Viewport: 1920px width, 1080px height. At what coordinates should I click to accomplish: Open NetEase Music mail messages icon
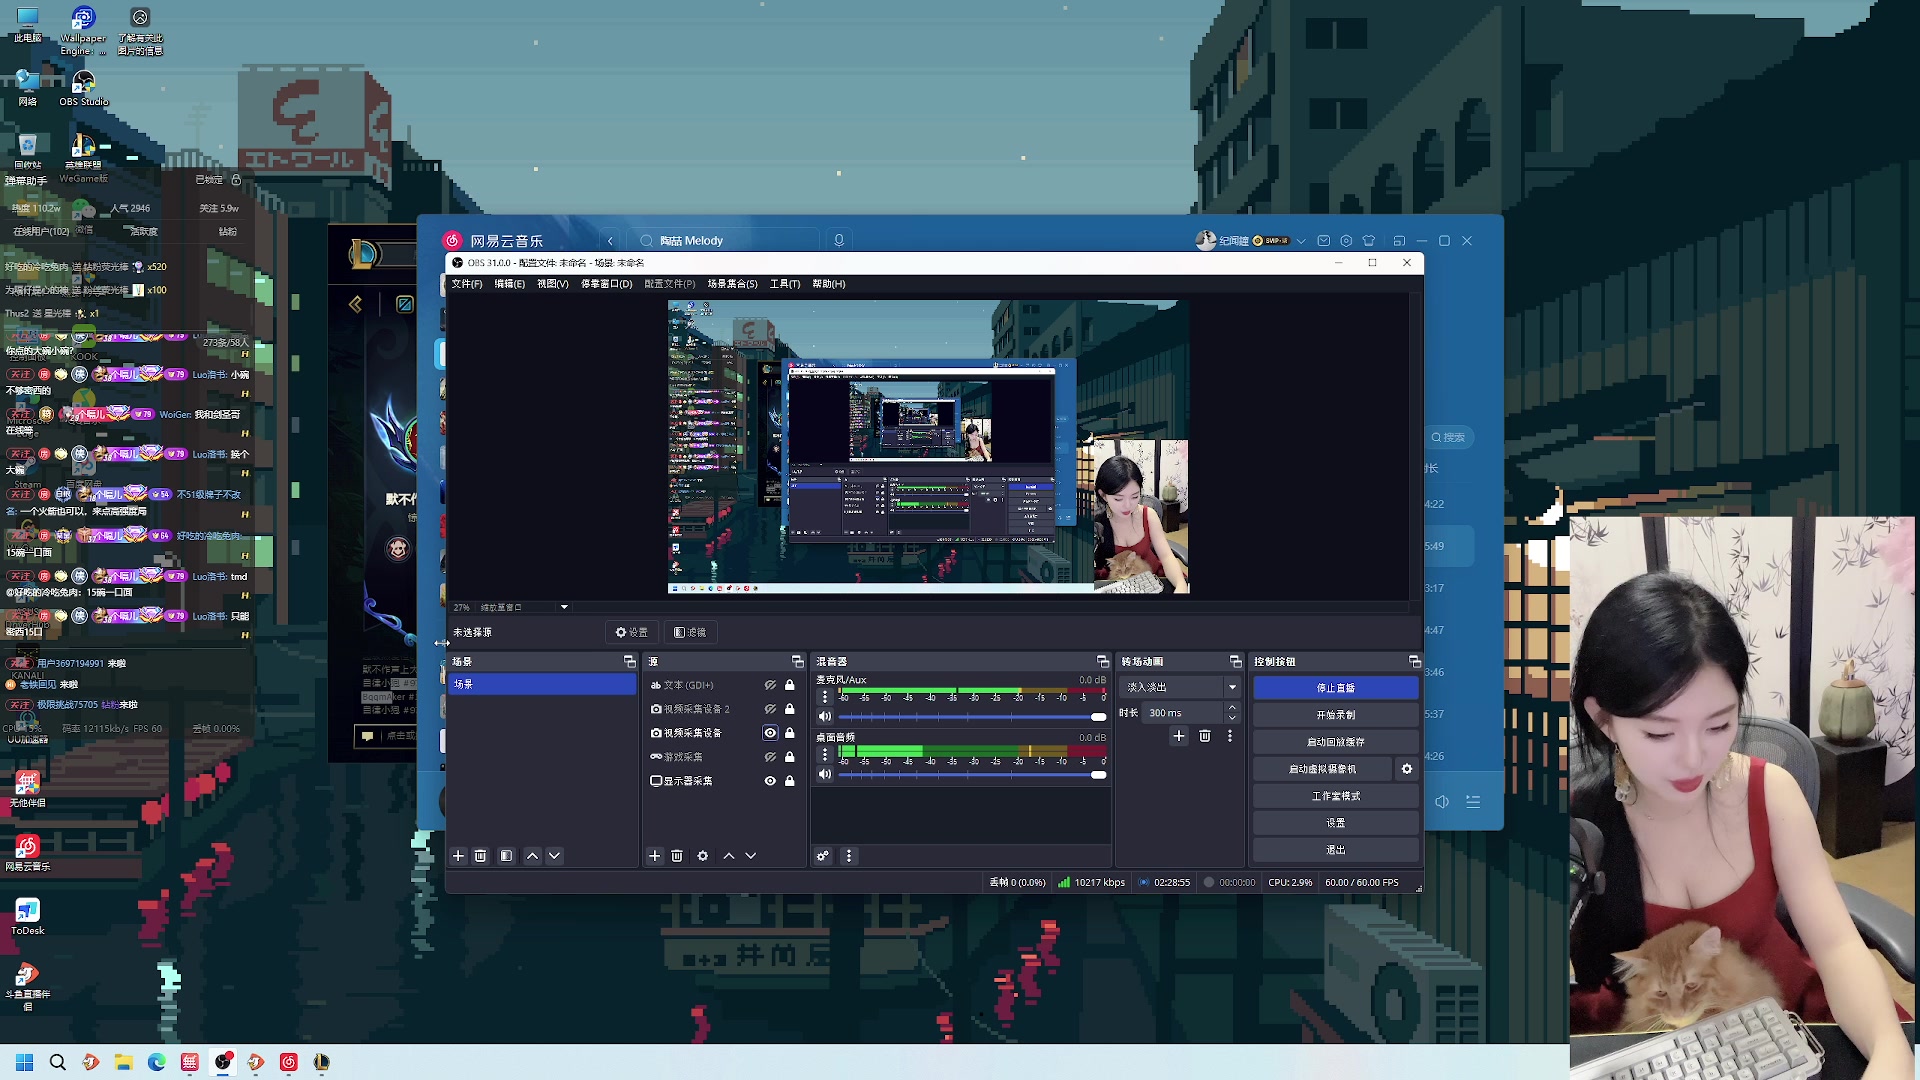[1324, 240]
